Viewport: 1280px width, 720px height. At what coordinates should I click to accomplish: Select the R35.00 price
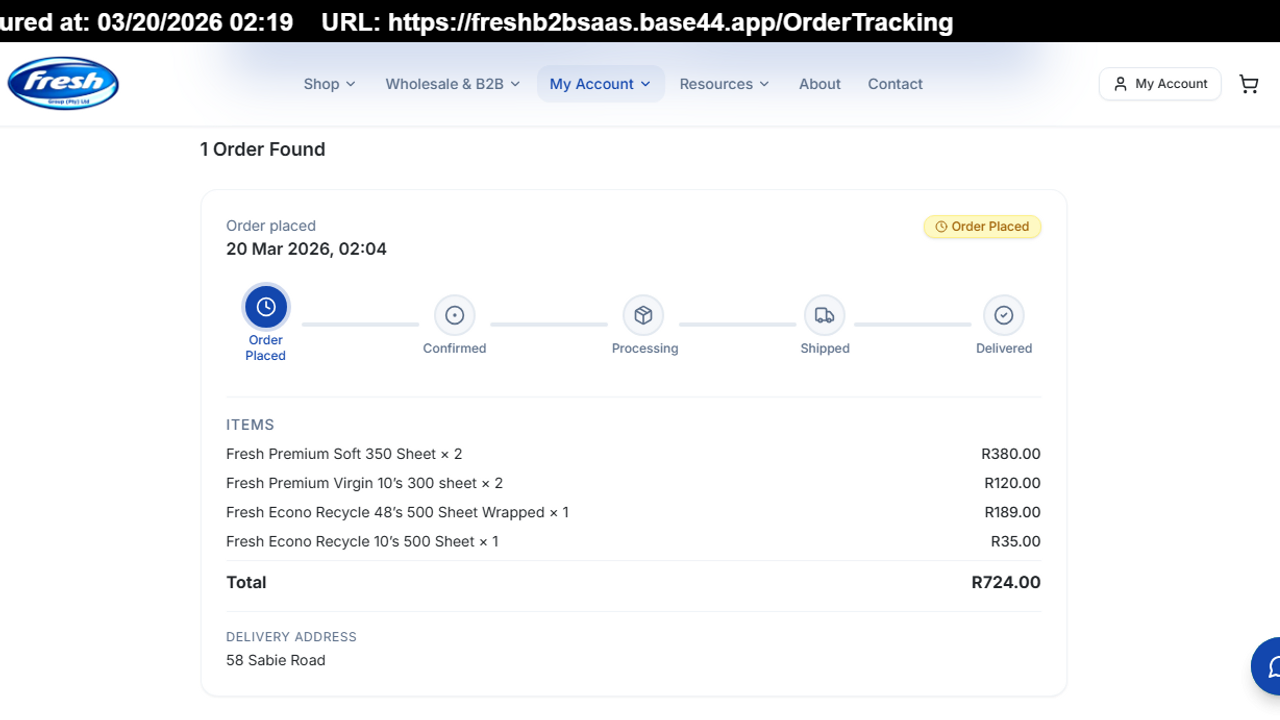[1015, 541]
